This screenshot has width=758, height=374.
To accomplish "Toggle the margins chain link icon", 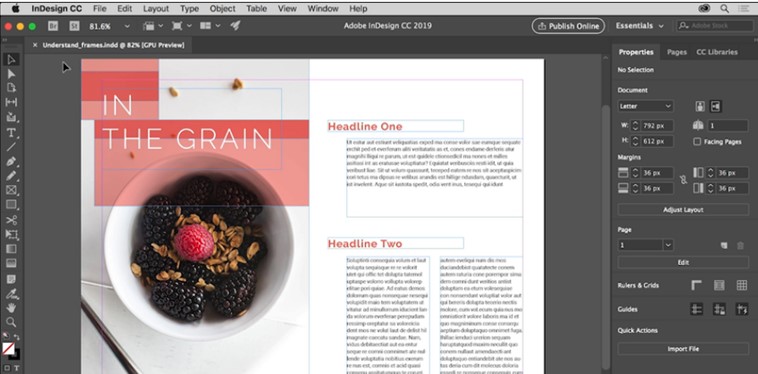I will coord(683,180).
